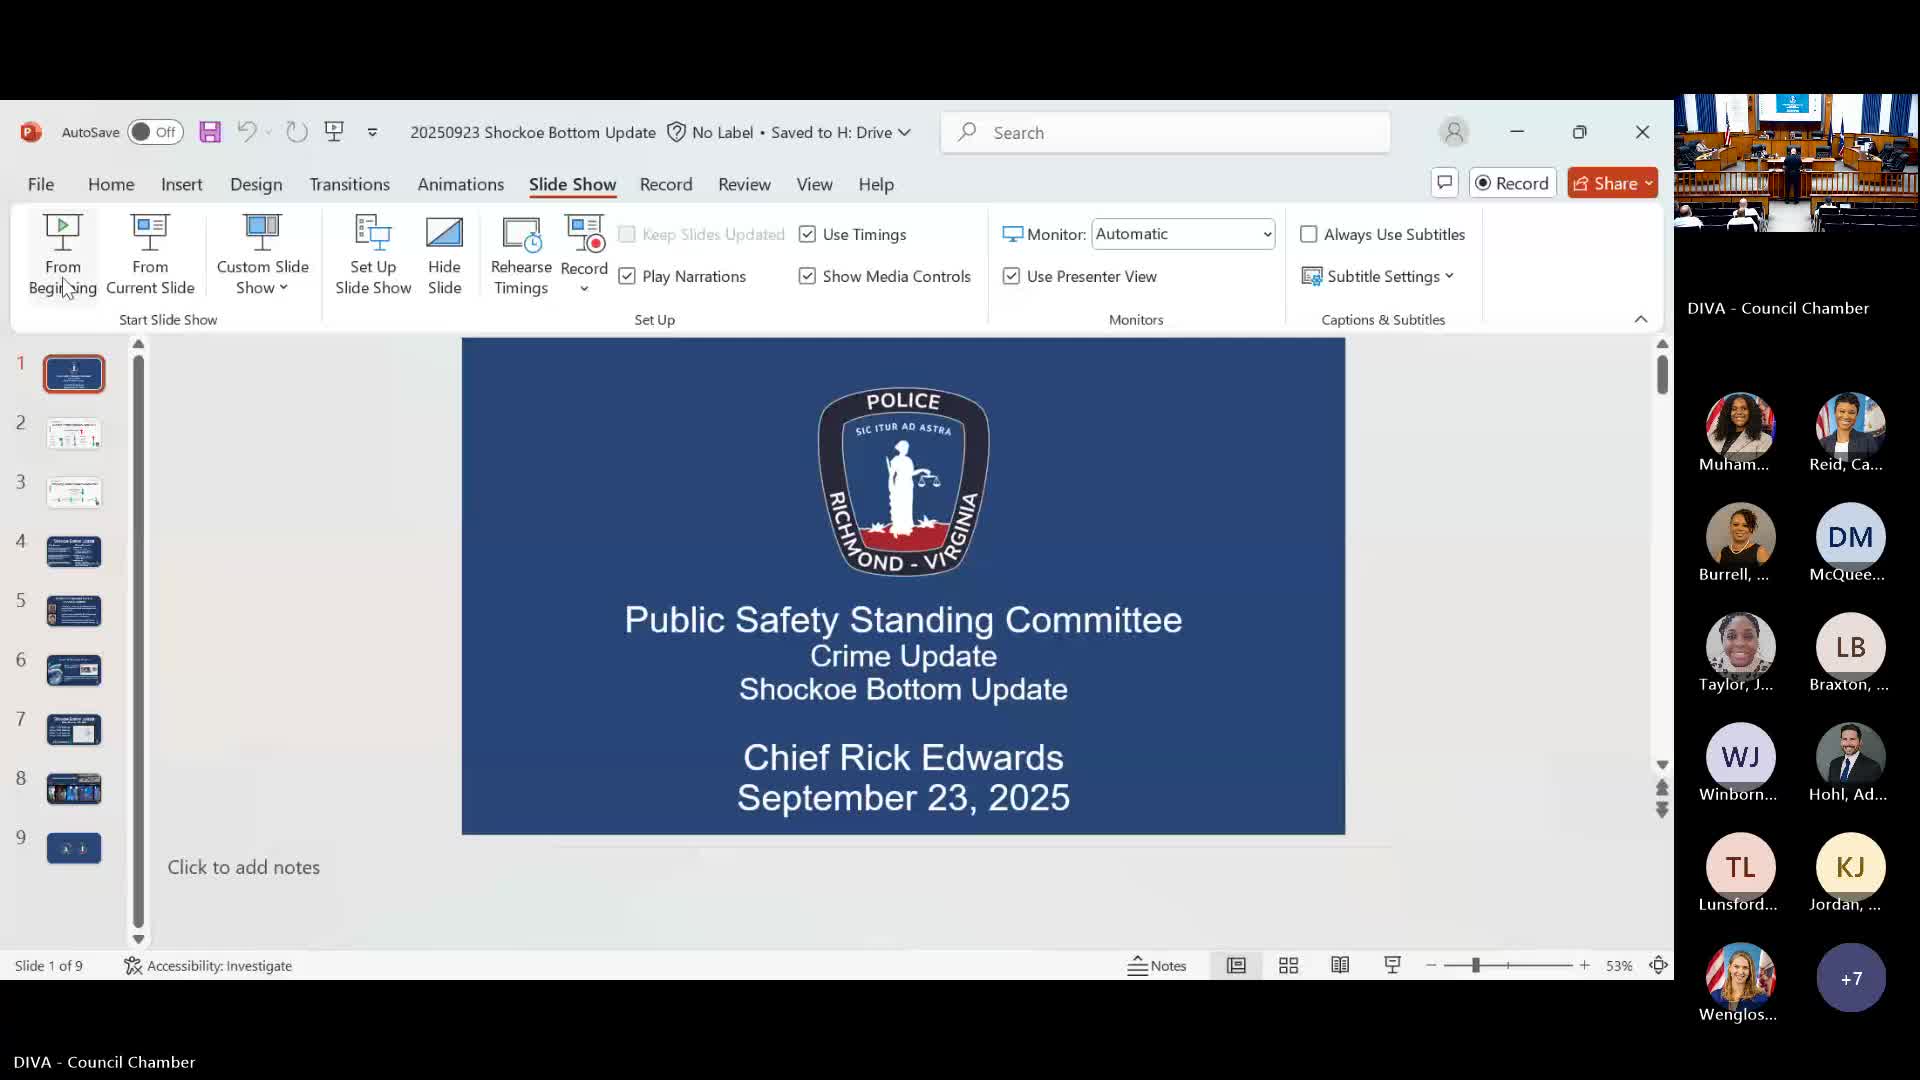The width and height of the screenshot is (1920, 1080).
Task: Click the Save icon in title bar
Action: [209, 132]
